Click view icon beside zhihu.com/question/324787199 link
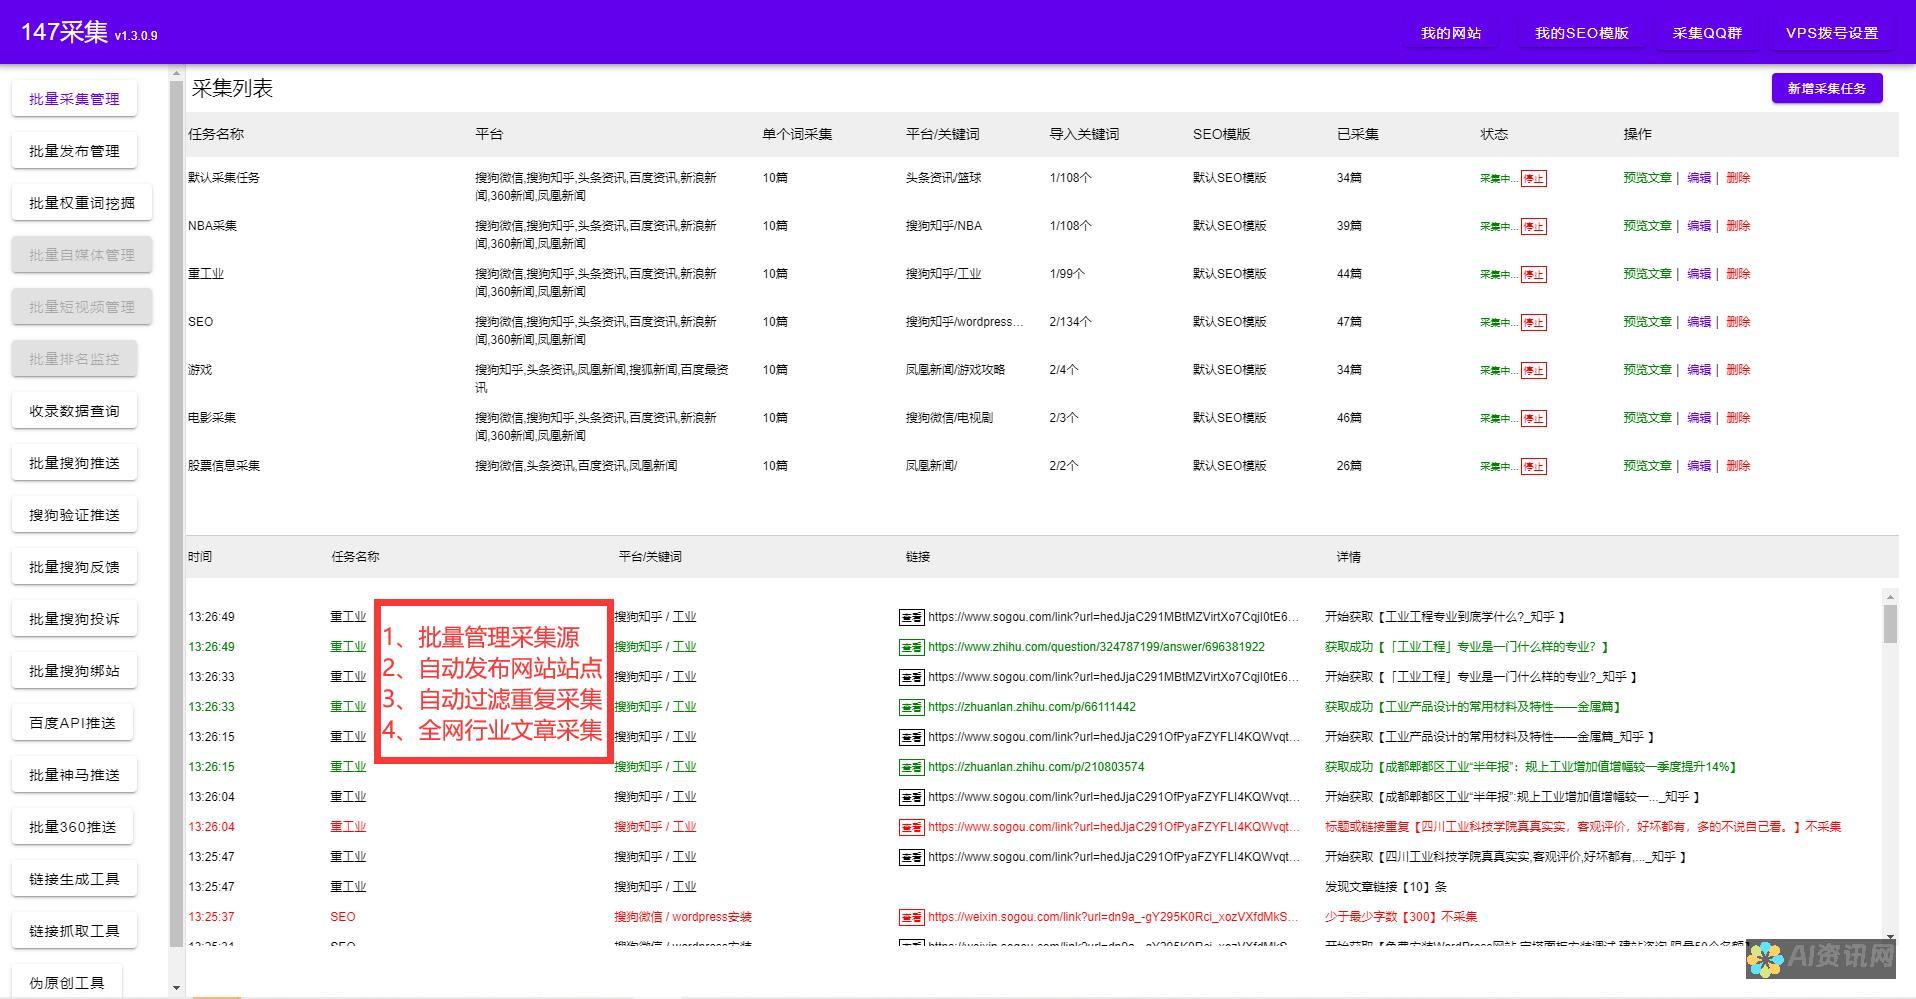The image size is (1916, 999). tap(911, 647)
